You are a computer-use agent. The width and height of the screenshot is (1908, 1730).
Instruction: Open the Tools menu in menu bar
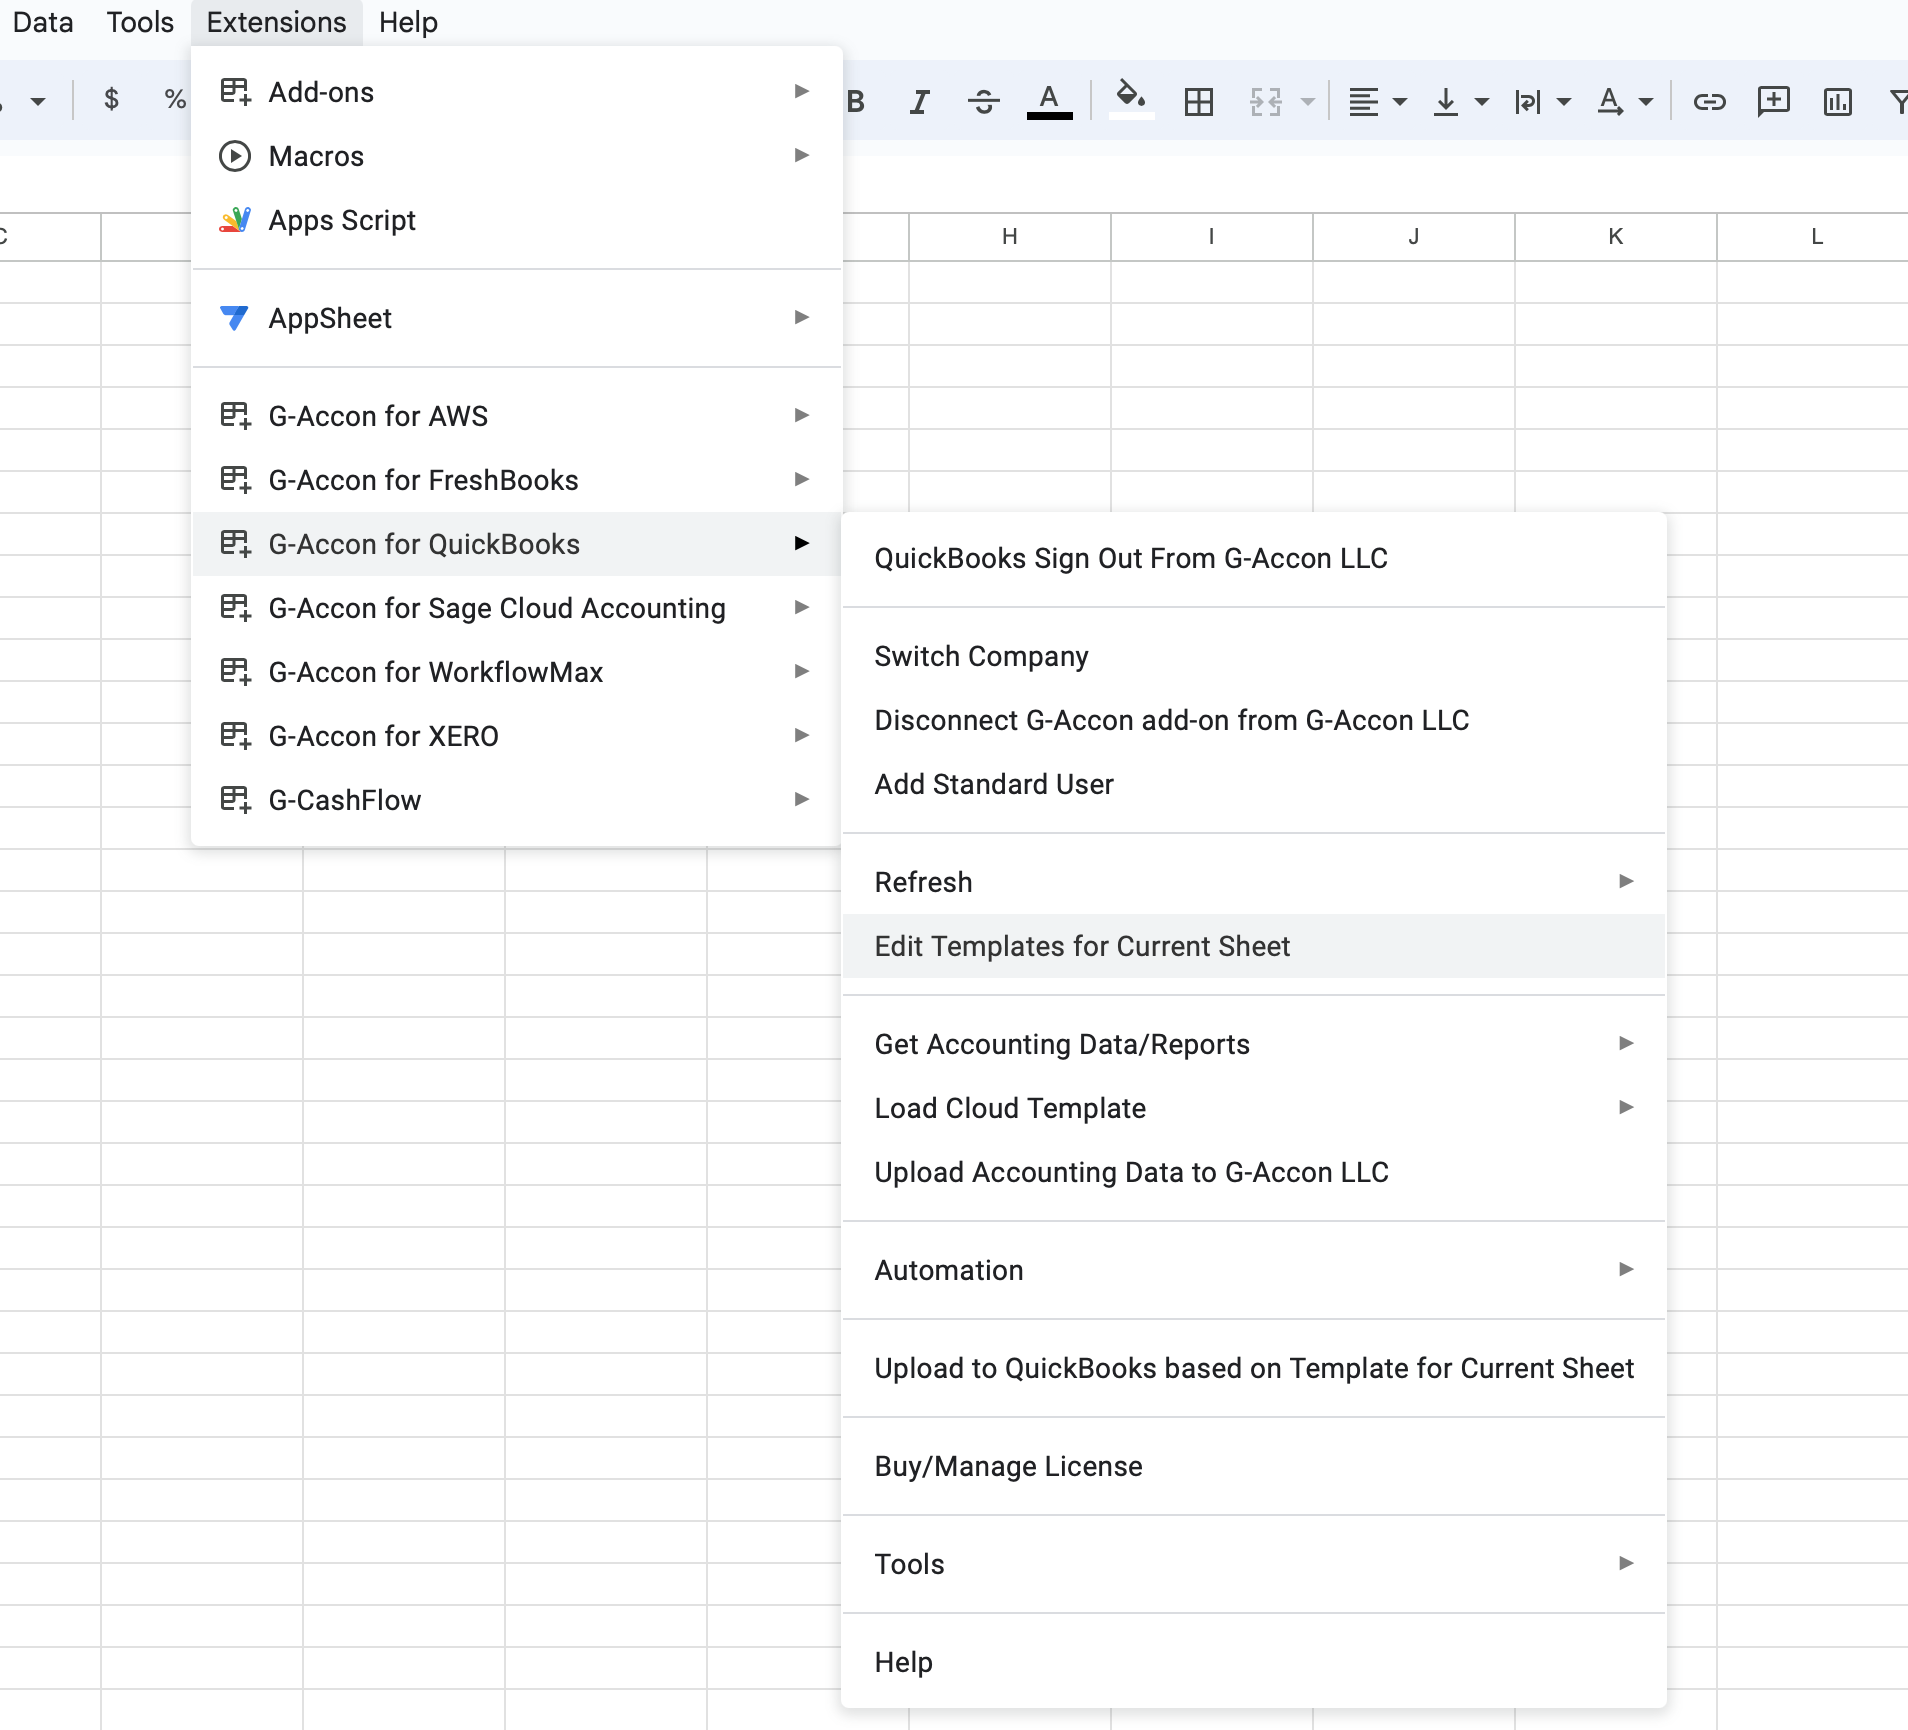(x=140, y=22)
